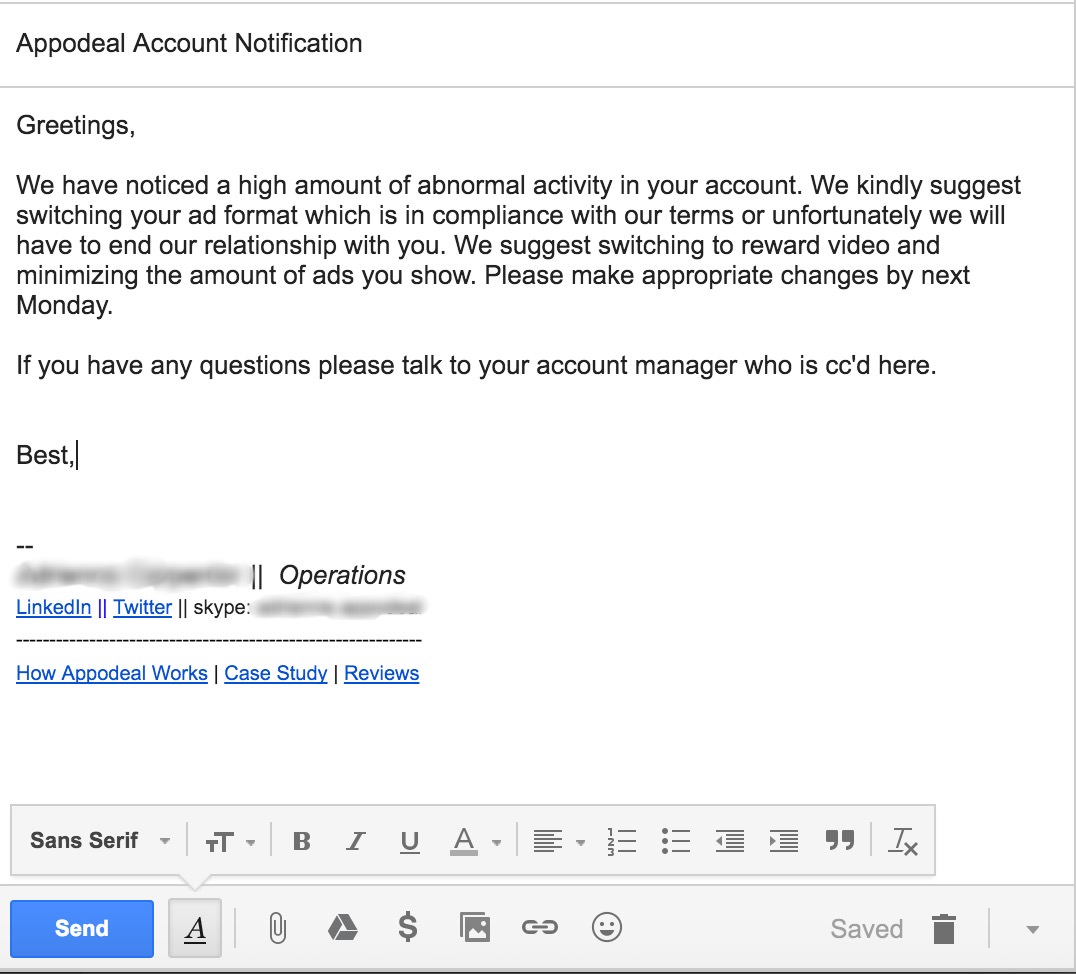
Task: Open the text size dropdown
Action: [230, 842]
